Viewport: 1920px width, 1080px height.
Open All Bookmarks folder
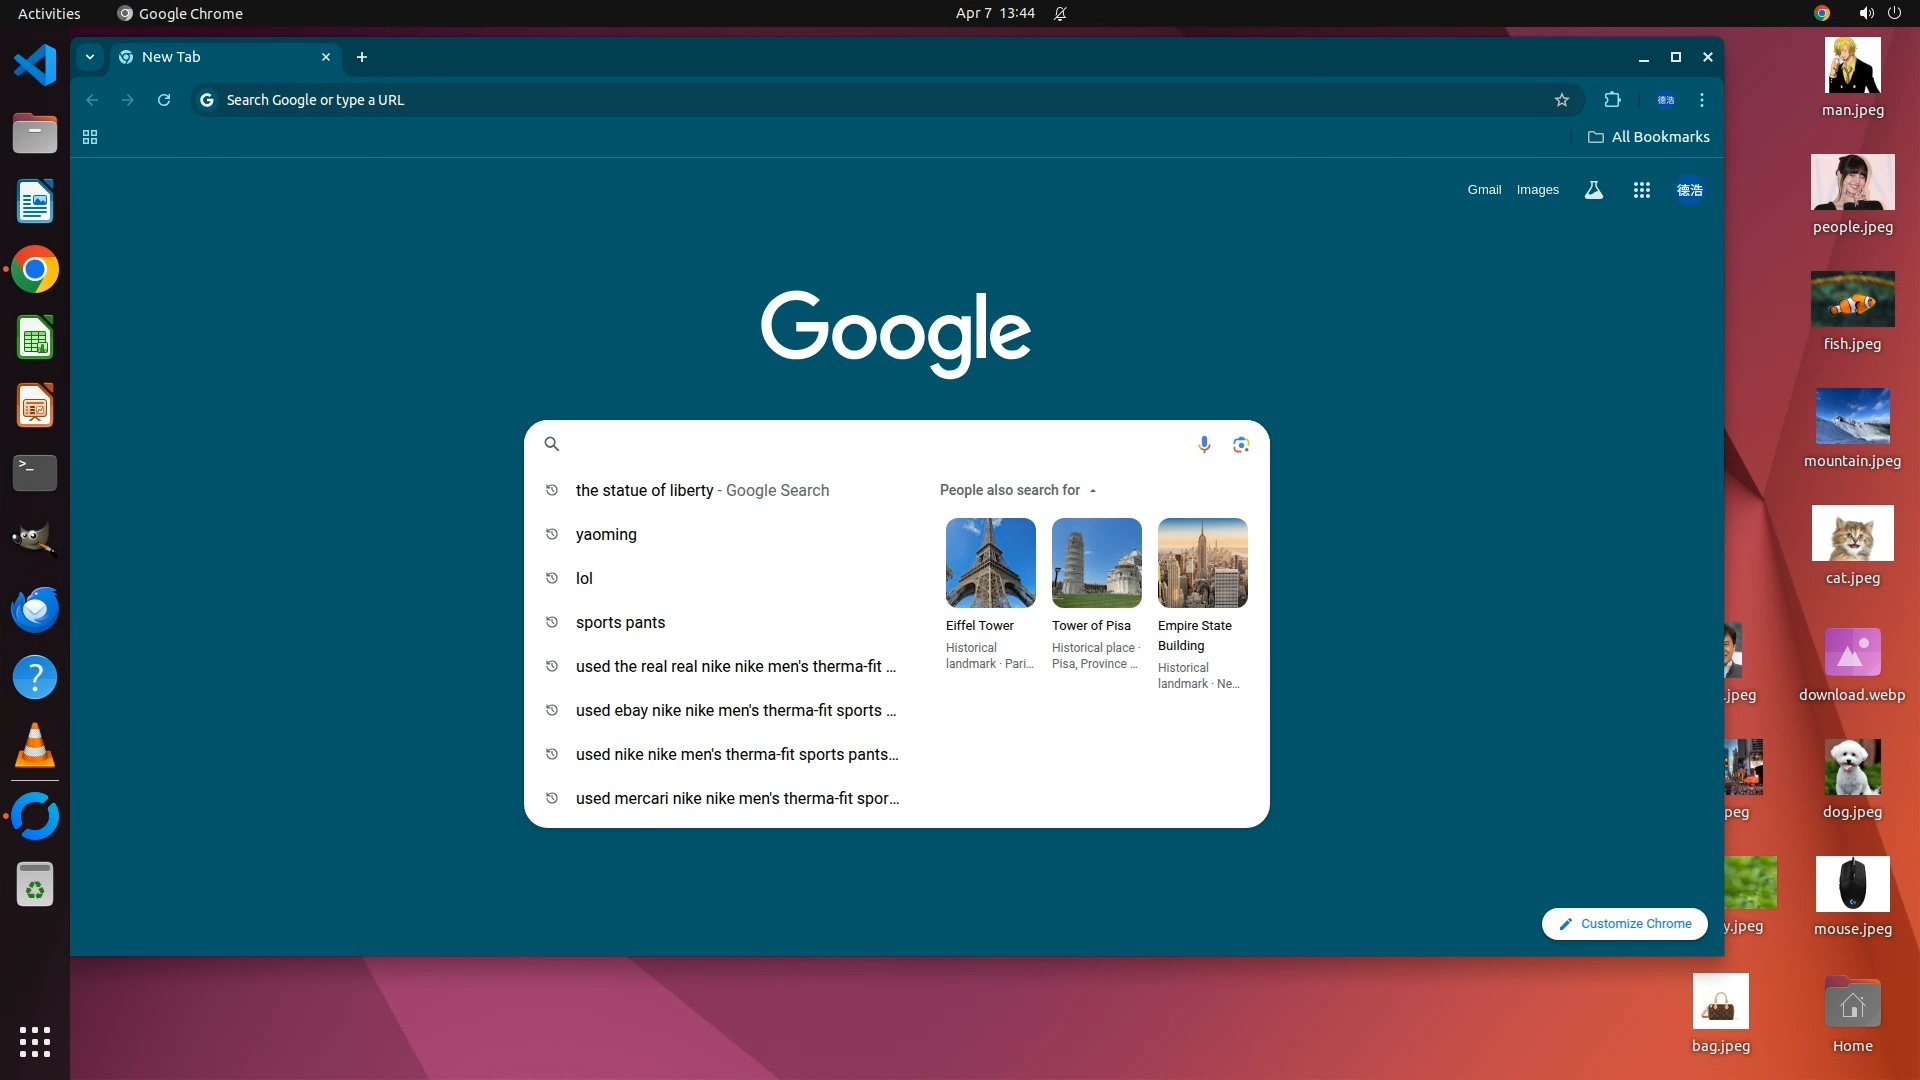[x=1648, y=137]
